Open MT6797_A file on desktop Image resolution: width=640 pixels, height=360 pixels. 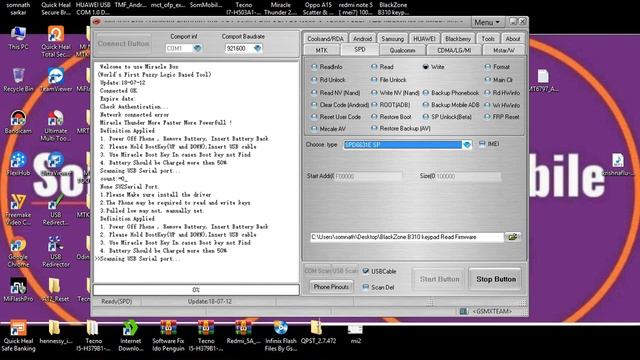pos(543,80)
